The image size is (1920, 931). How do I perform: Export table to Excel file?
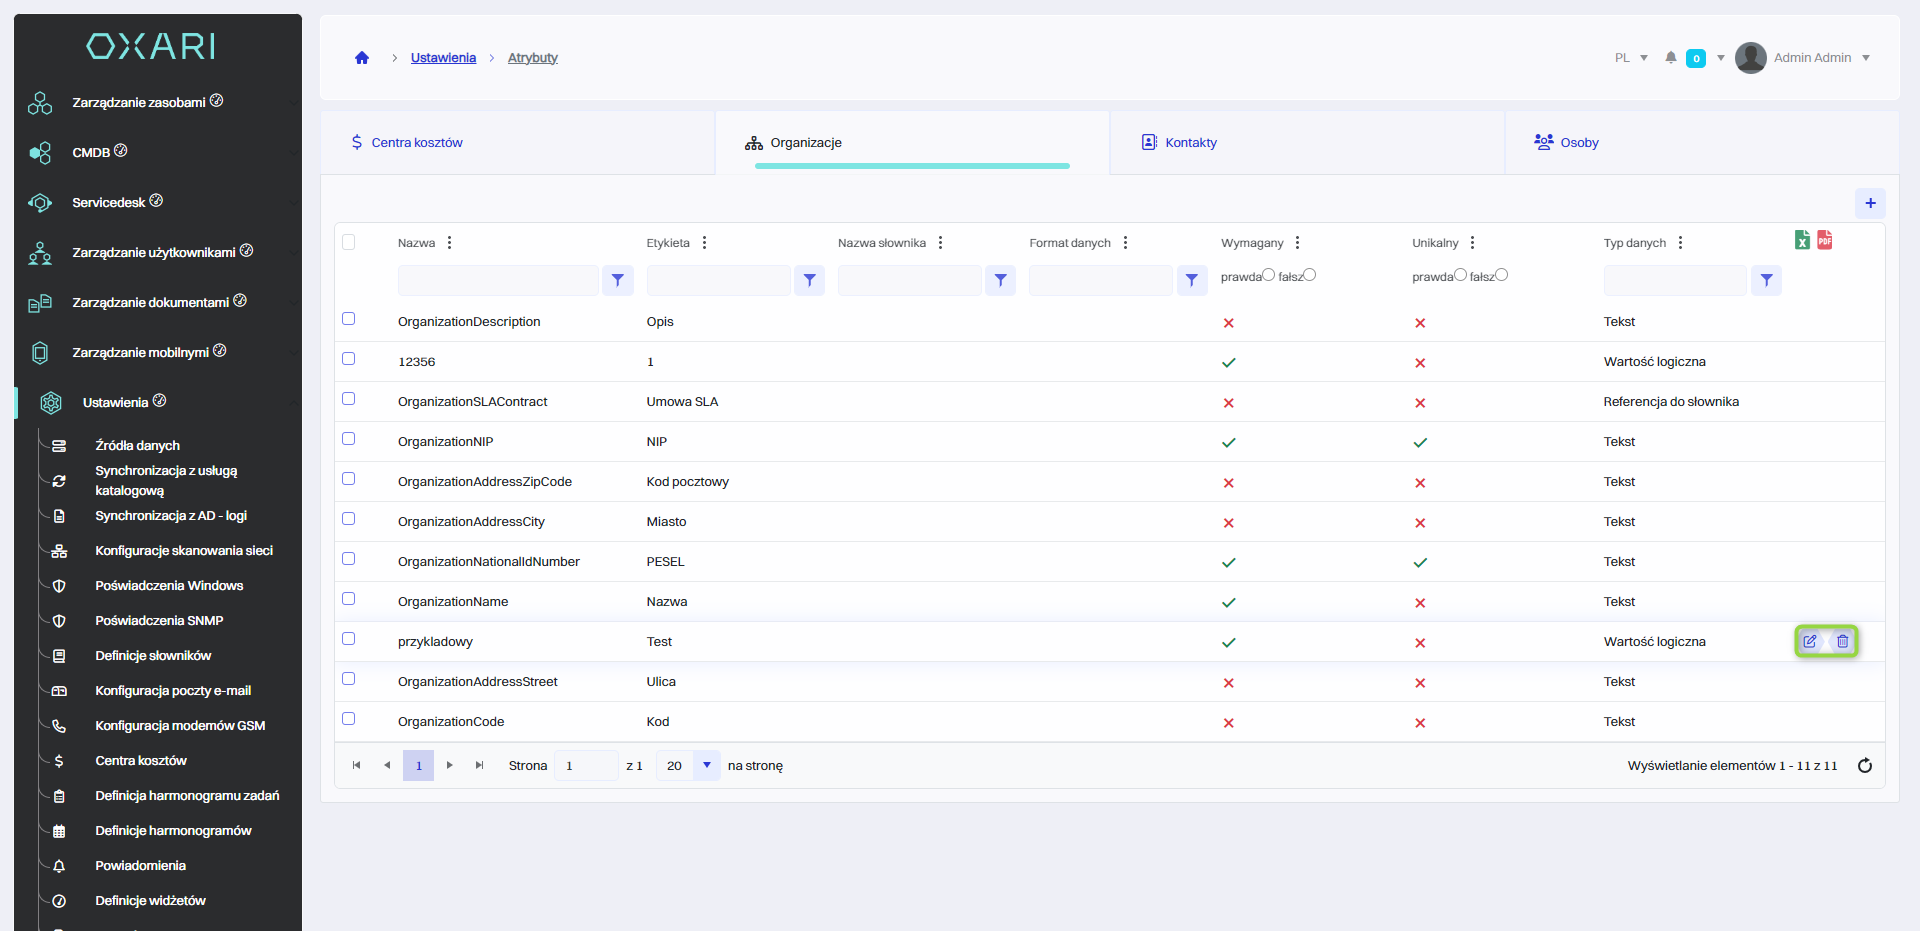coord(1802,240)
